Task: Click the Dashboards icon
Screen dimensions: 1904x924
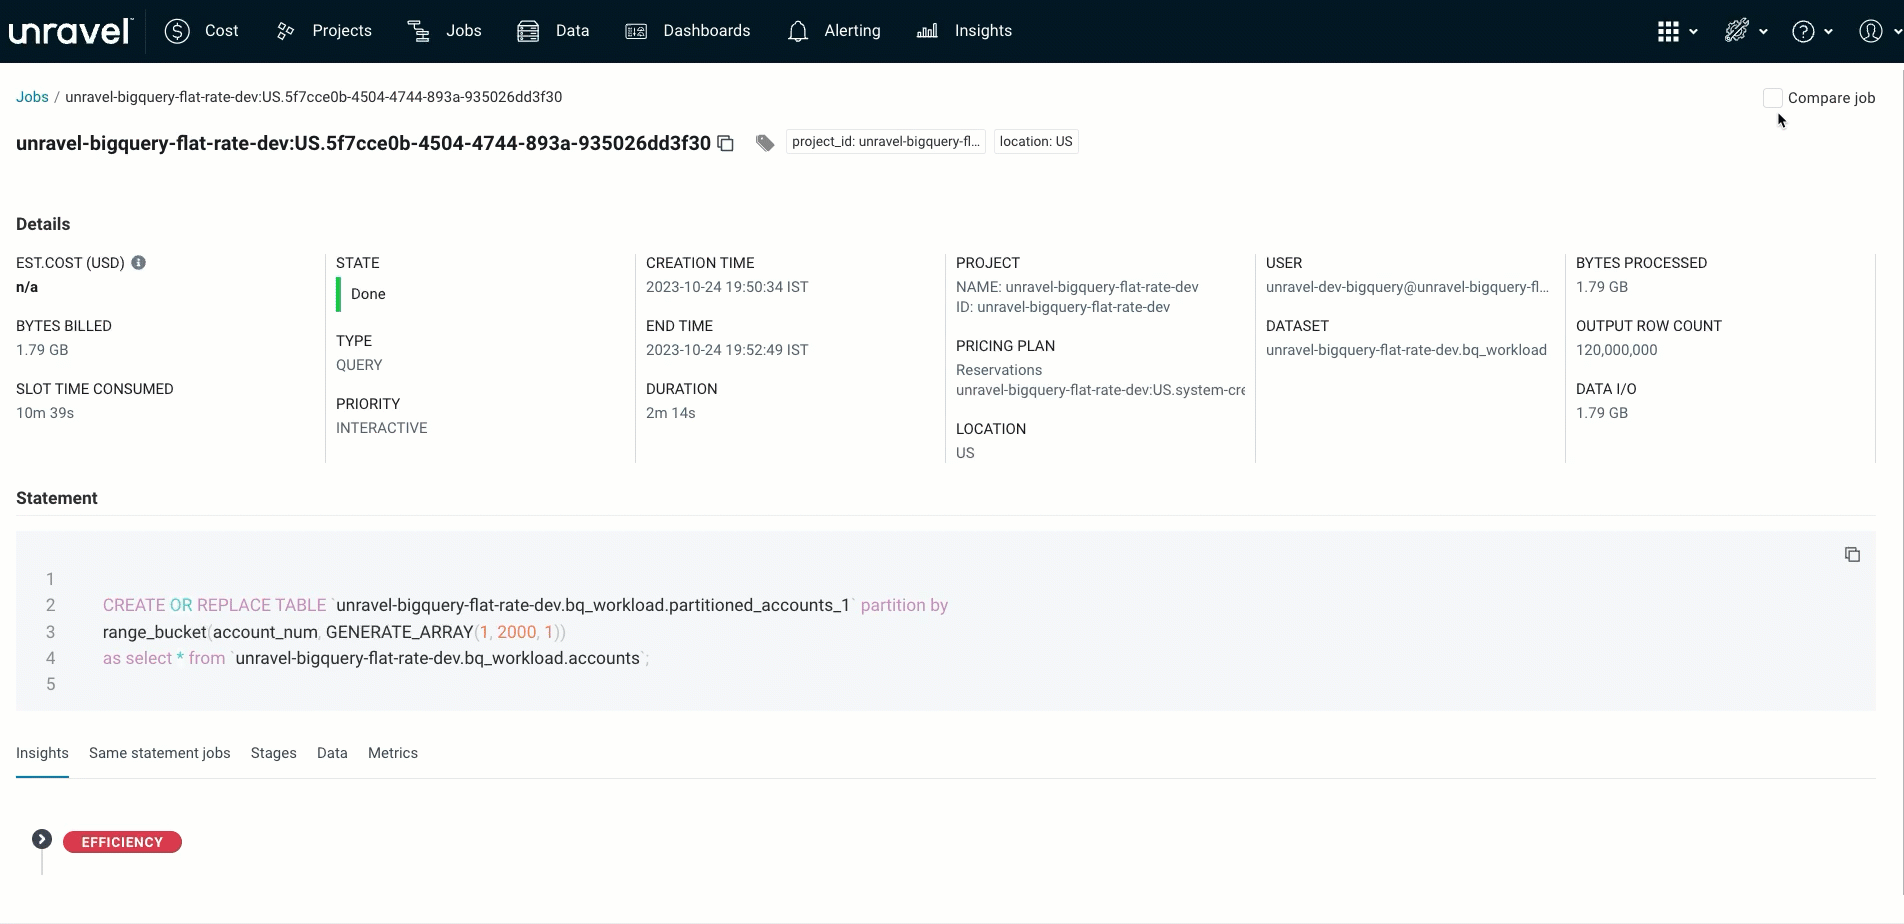Action: click(x=635, y=31)
